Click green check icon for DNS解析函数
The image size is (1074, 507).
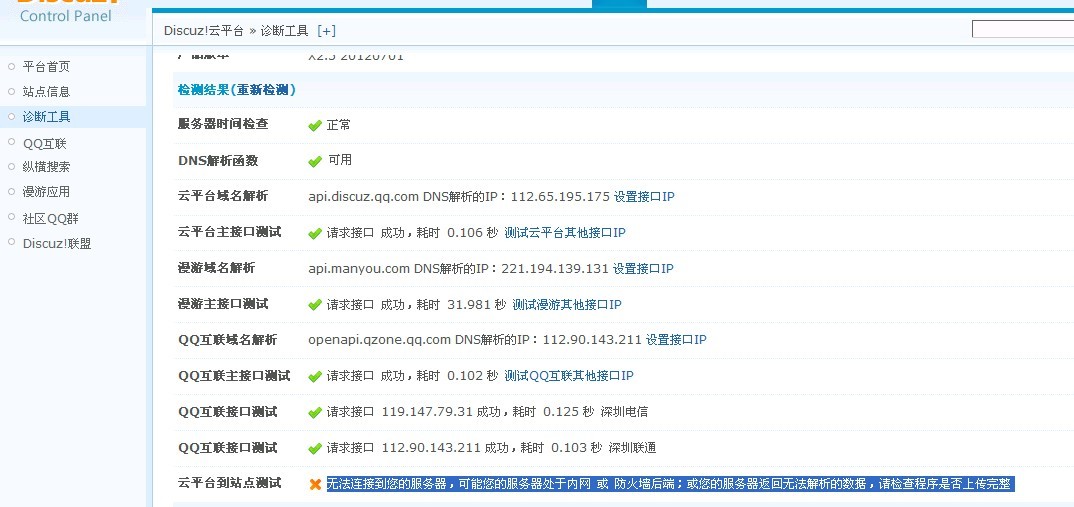[x=315, y=161]
